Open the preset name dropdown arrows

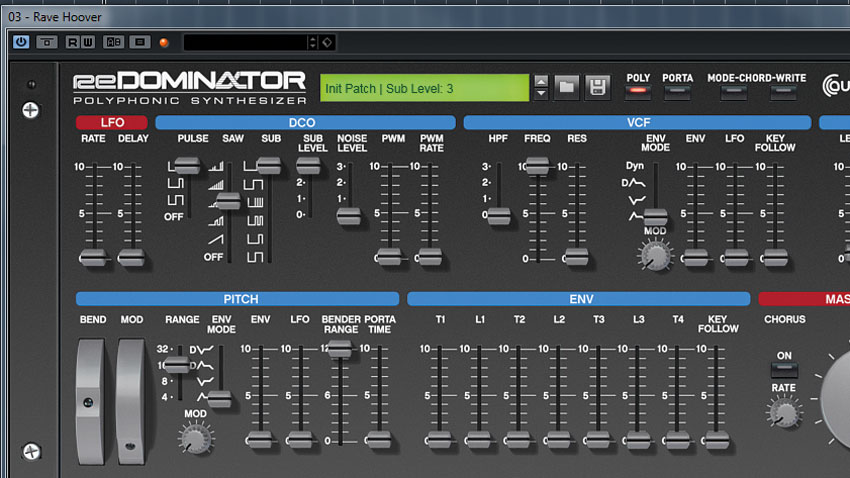(312, 42)
